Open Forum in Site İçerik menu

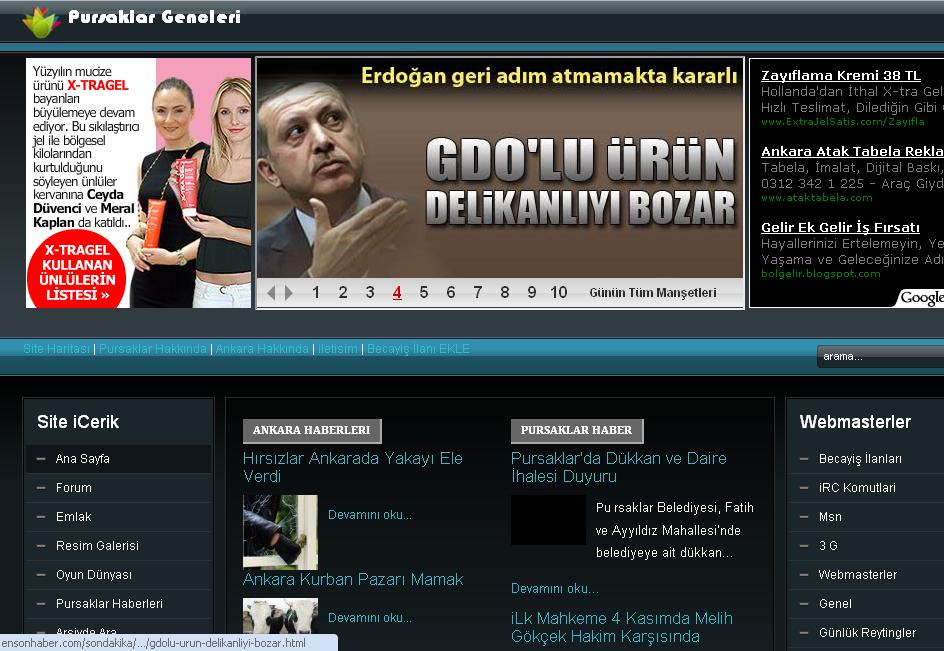pyautogui.click(x=119, y=488)
